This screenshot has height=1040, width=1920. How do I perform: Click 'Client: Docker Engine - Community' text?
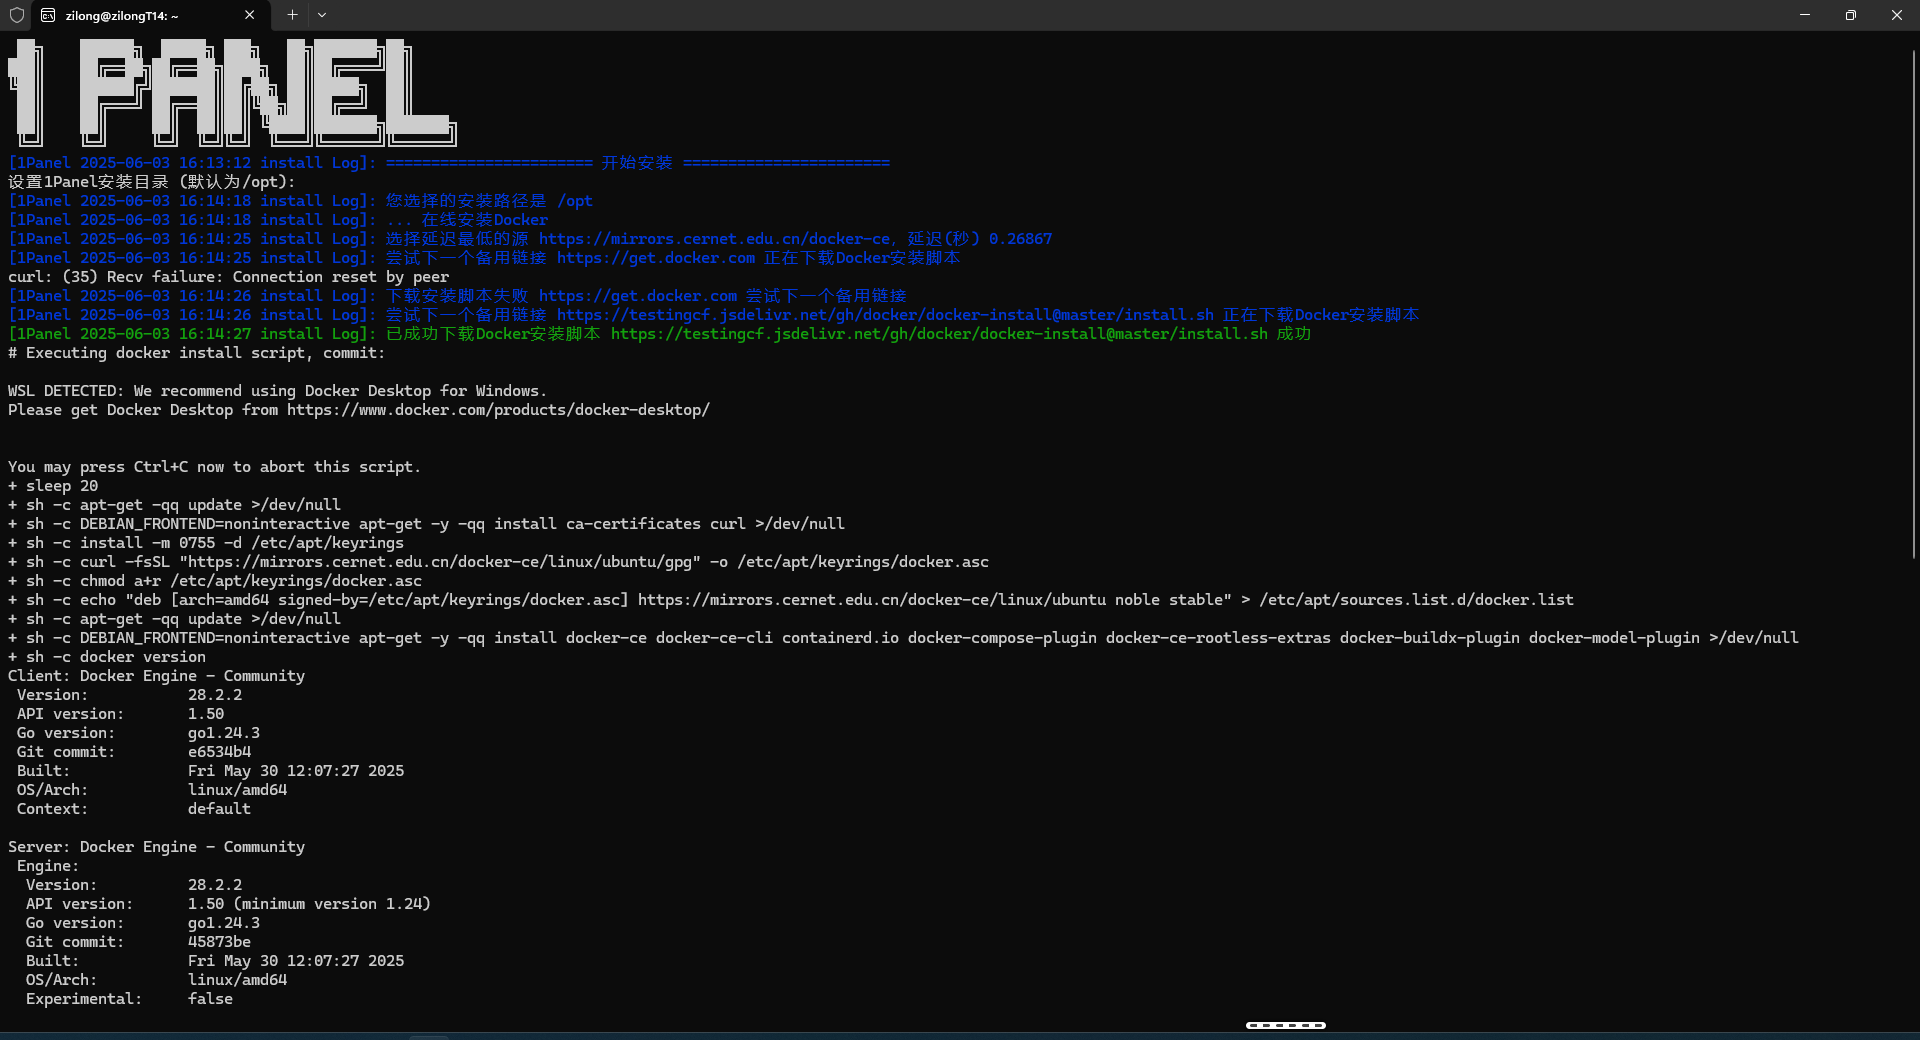point(157,676)
